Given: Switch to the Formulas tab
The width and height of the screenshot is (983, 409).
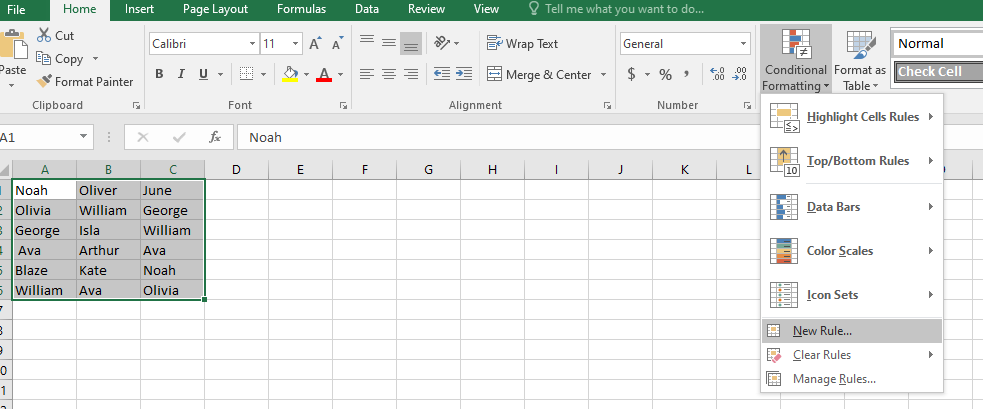Looking at the screenshot, I should tap(301, 9).
